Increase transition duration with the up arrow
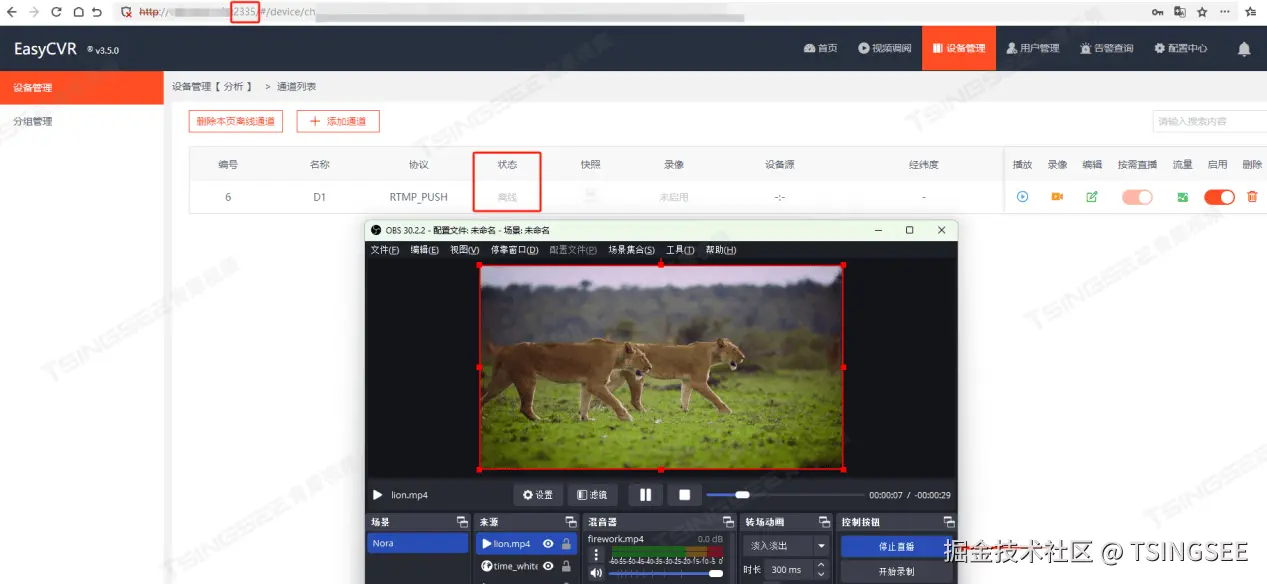 tap(821, 565)
